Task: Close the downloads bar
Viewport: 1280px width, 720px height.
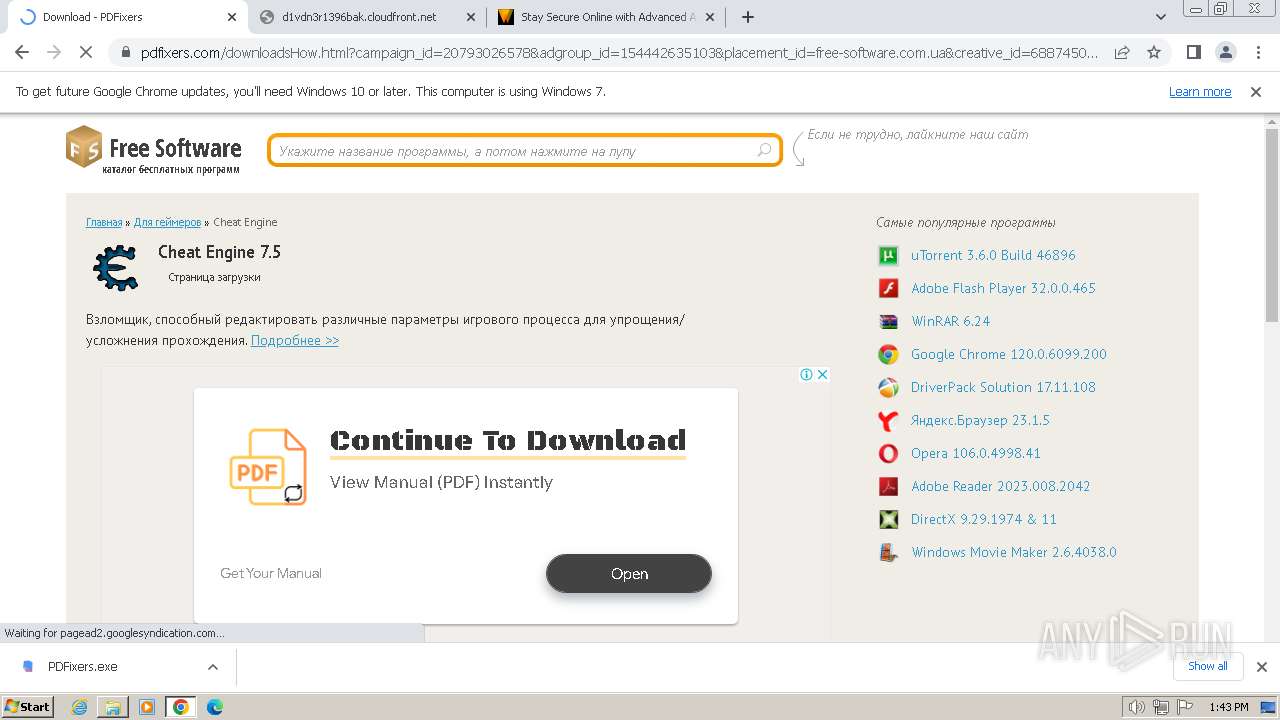Action: 1262,667
